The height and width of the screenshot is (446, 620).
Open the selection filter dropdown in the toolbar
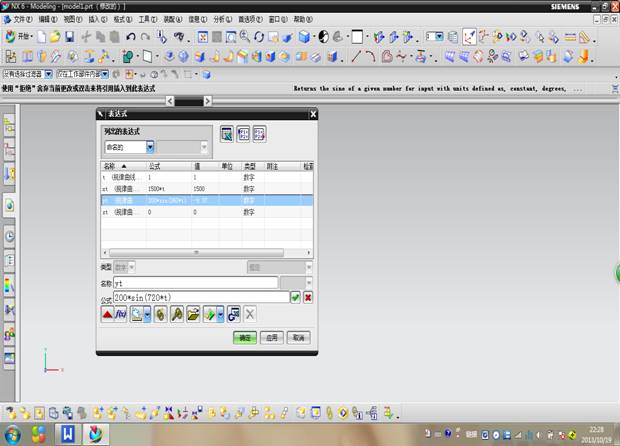pos(50,74)
